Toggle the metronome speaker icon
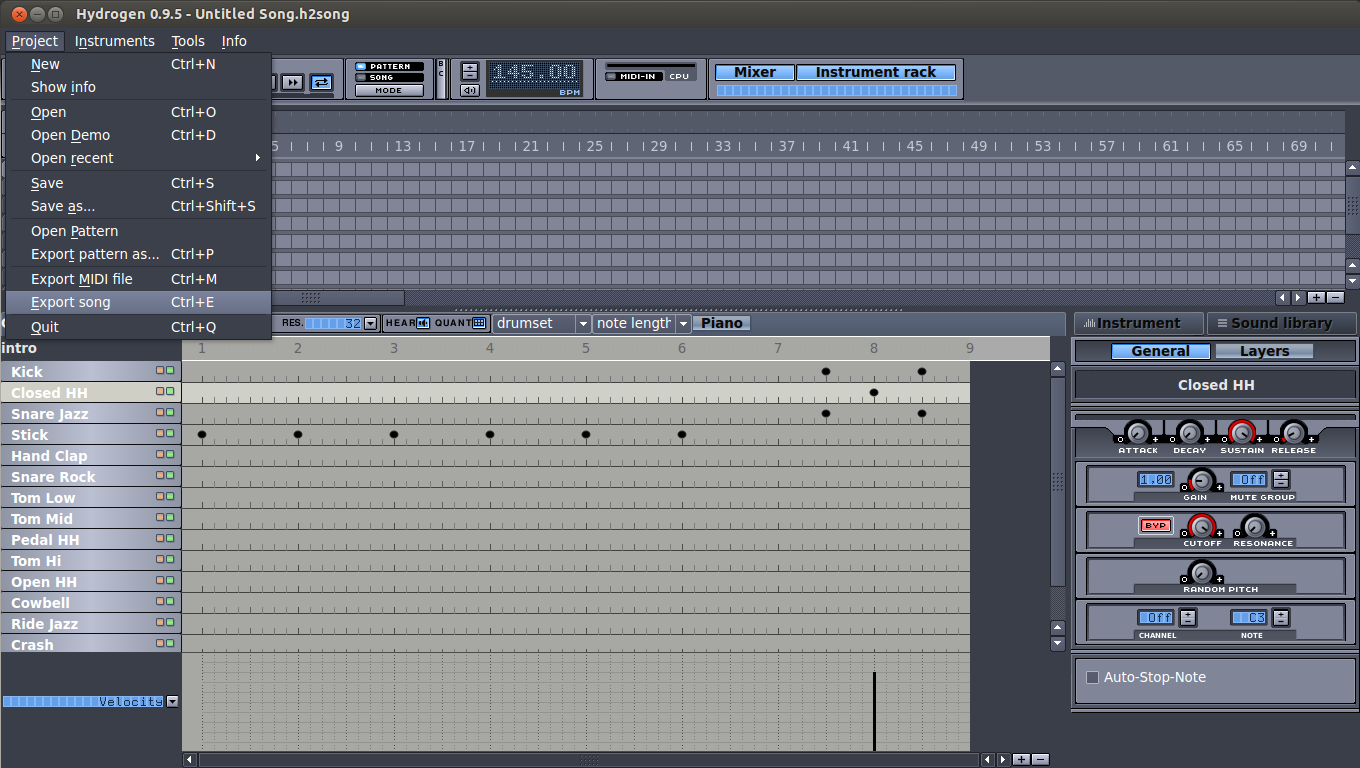Screen dimensions: 1360x768 click(470, 91)
